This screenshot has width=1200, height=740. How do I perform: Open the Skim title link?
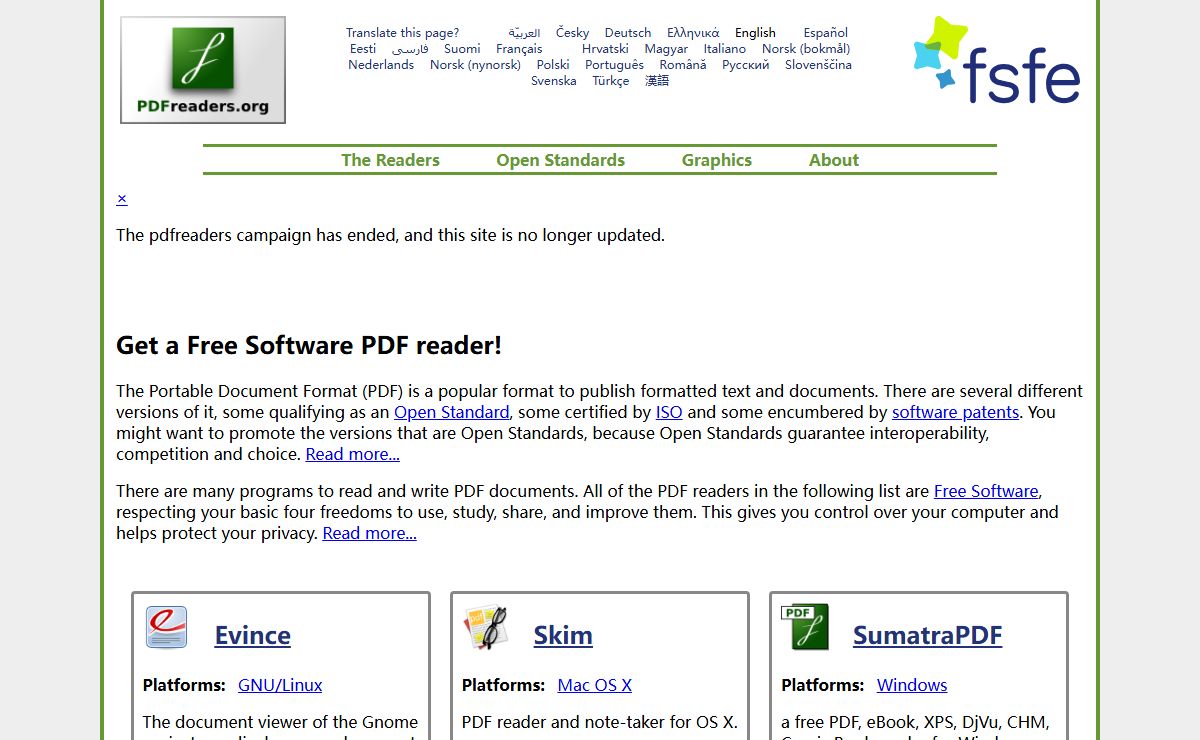click(x=563, y=635)
